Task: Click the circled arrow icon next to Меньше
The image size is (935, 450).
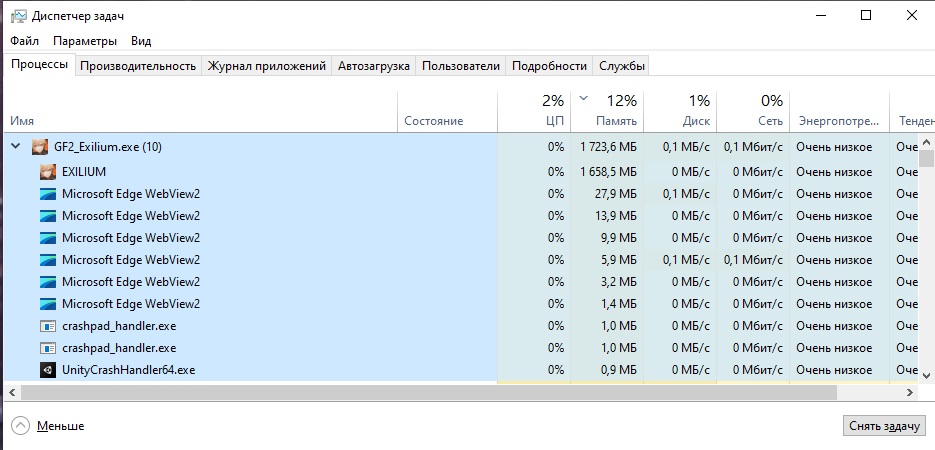Action: (20, 426)
